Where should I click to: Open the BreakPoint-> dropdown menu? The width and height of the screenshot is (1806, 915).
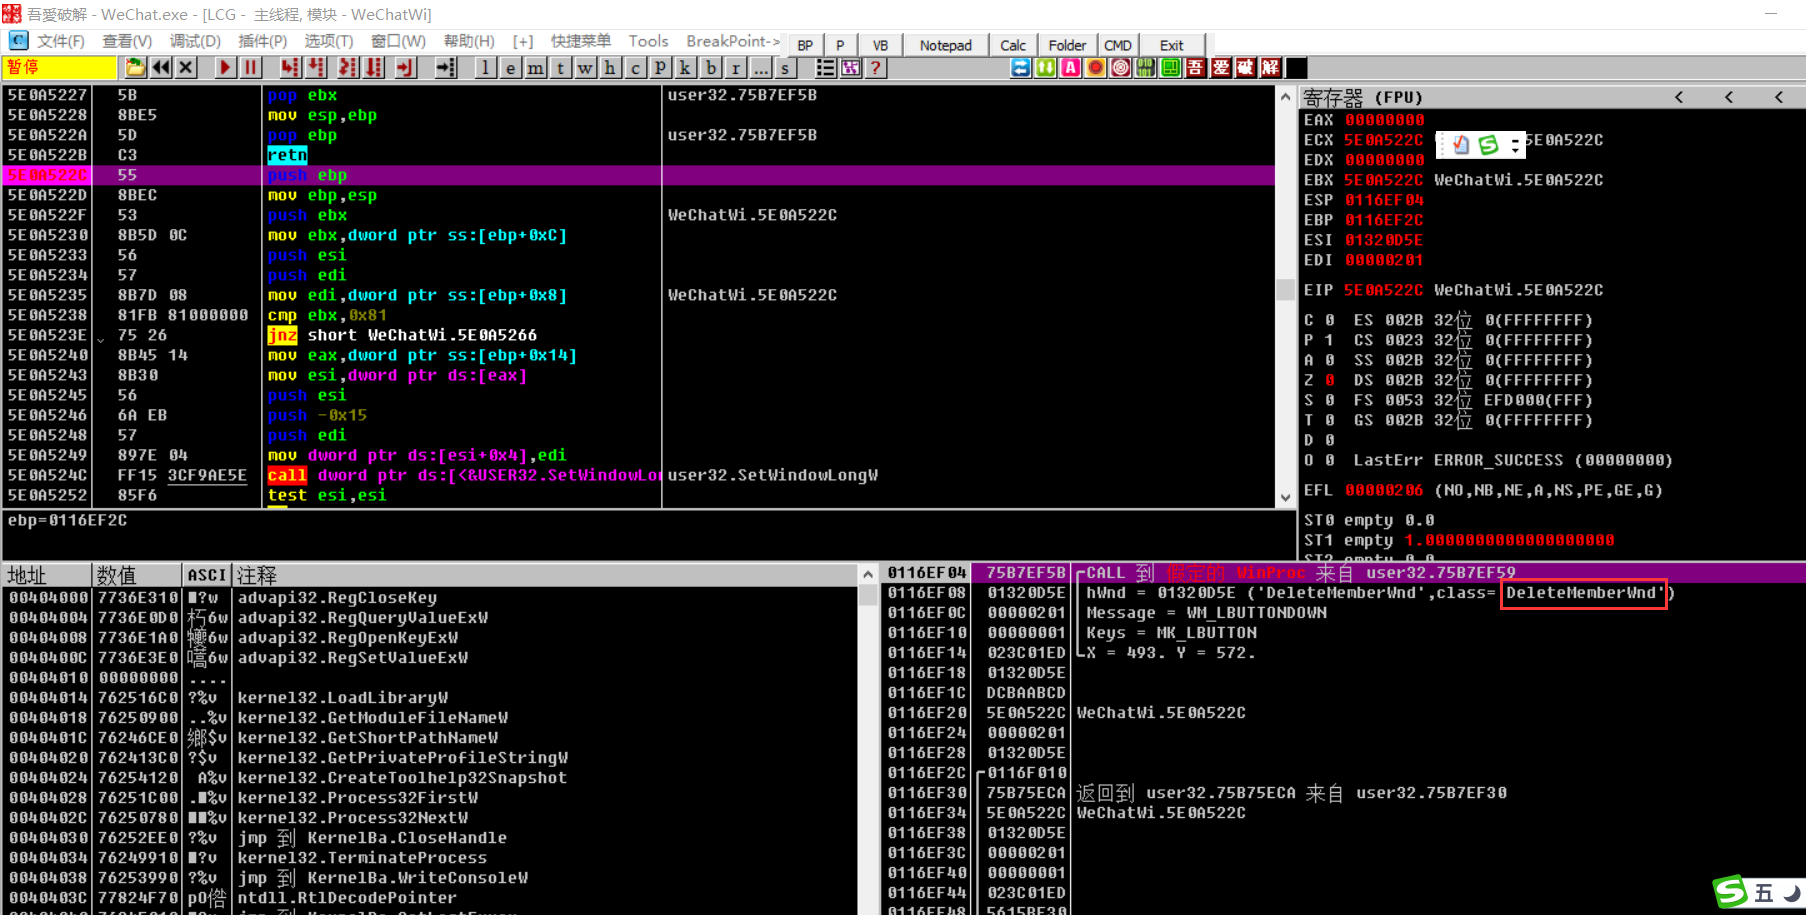(733, 41)
